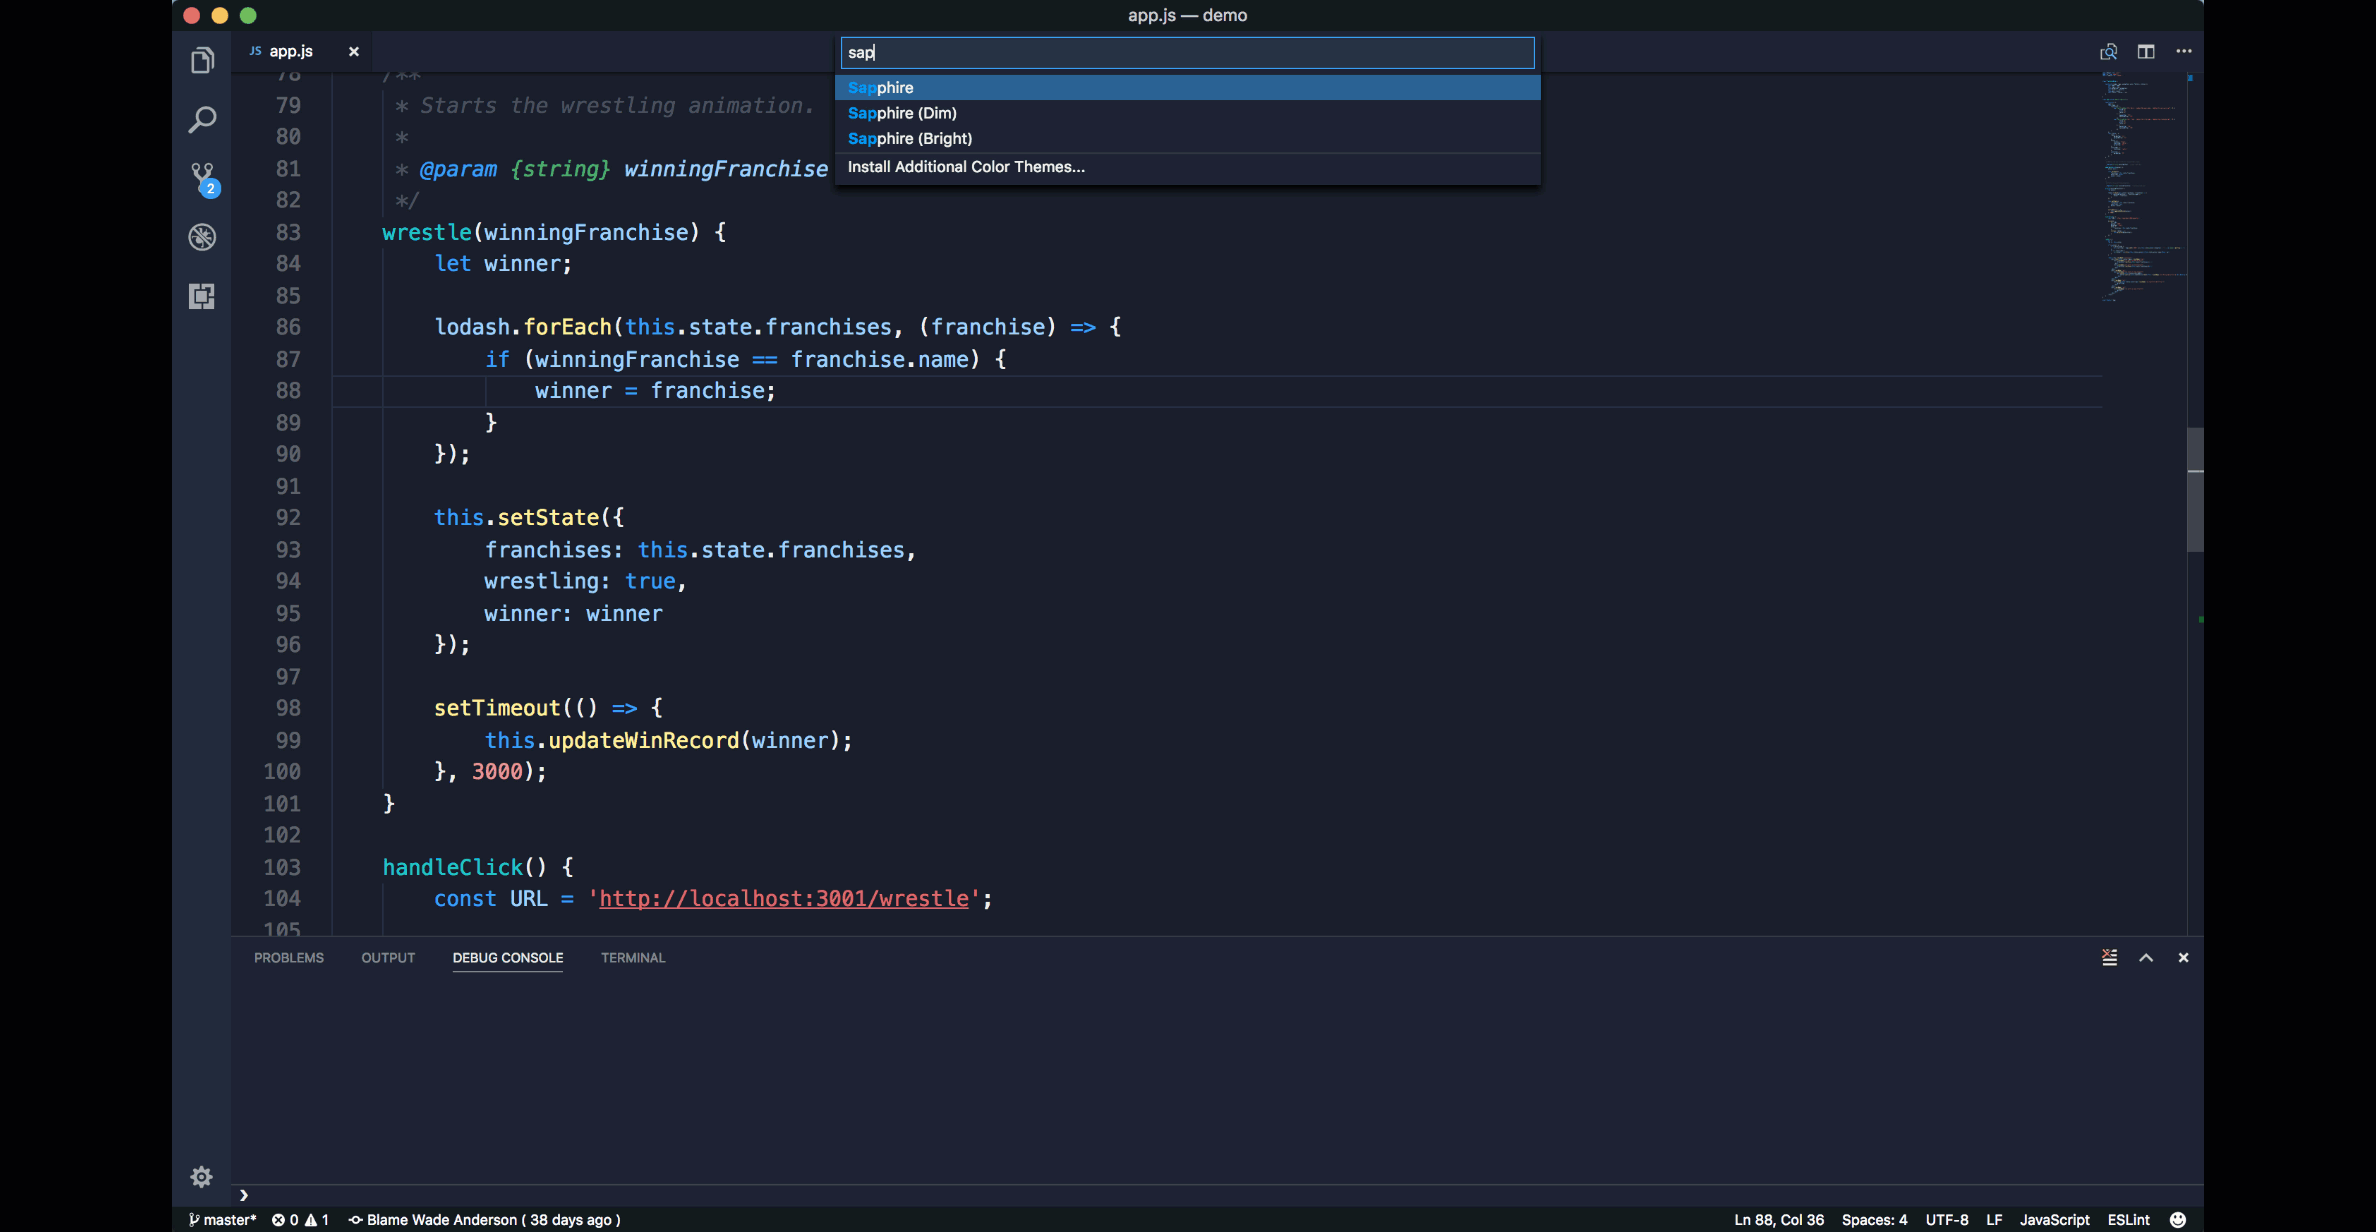Screen dimensions: 2376x1232
Task: Send feedback via the smiley icon
Action: (x=2177, y=1219)
